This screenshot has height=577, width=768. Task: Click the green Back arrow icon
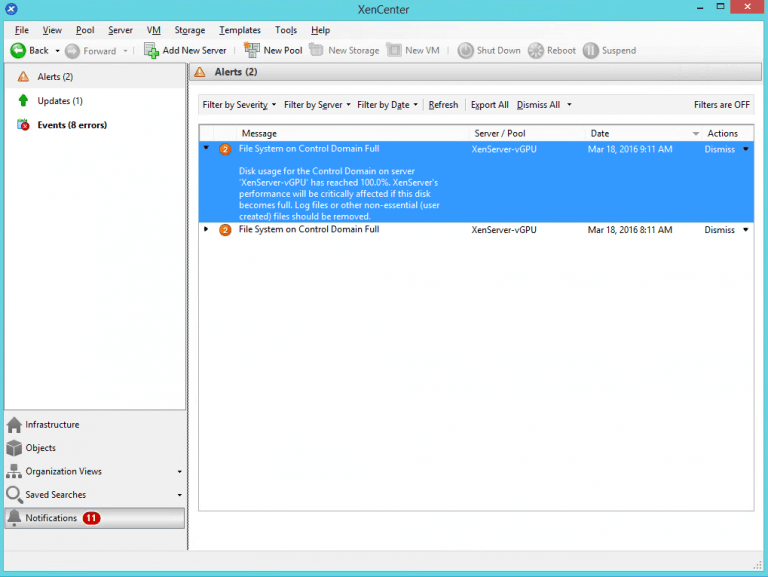point(18,50)
